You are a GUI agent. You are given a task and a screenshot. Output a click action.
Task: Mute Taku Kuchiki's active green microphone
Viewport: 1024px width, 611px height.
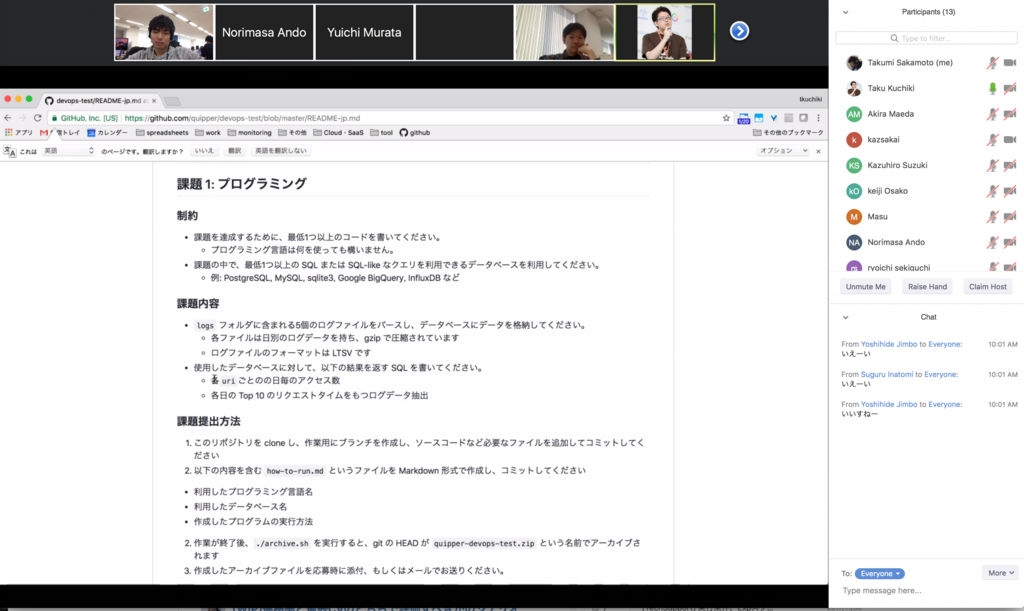tap(992, 88)
